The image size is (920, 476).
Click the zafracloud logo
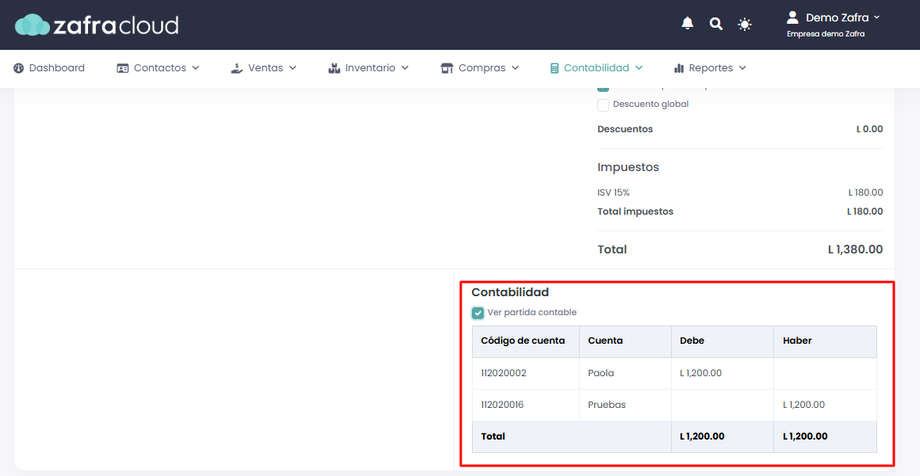click(97, 25)
